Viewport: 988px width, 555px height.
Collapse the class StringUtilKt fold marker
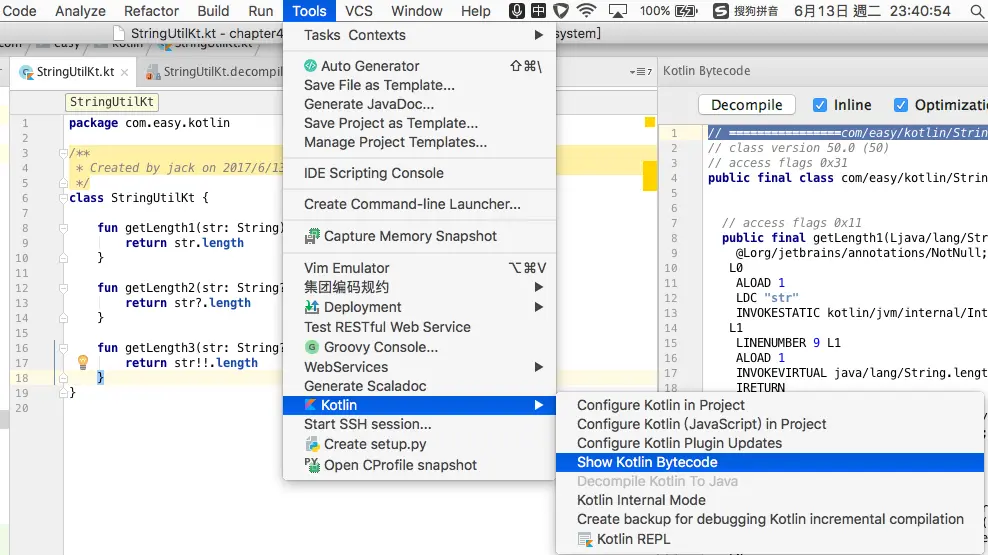[x=63, y=198]
